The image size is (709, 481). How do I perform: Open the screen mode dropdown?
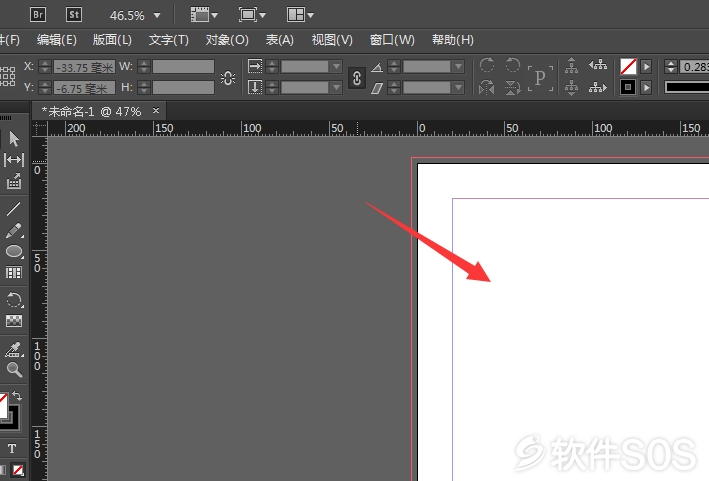[252, 15]
